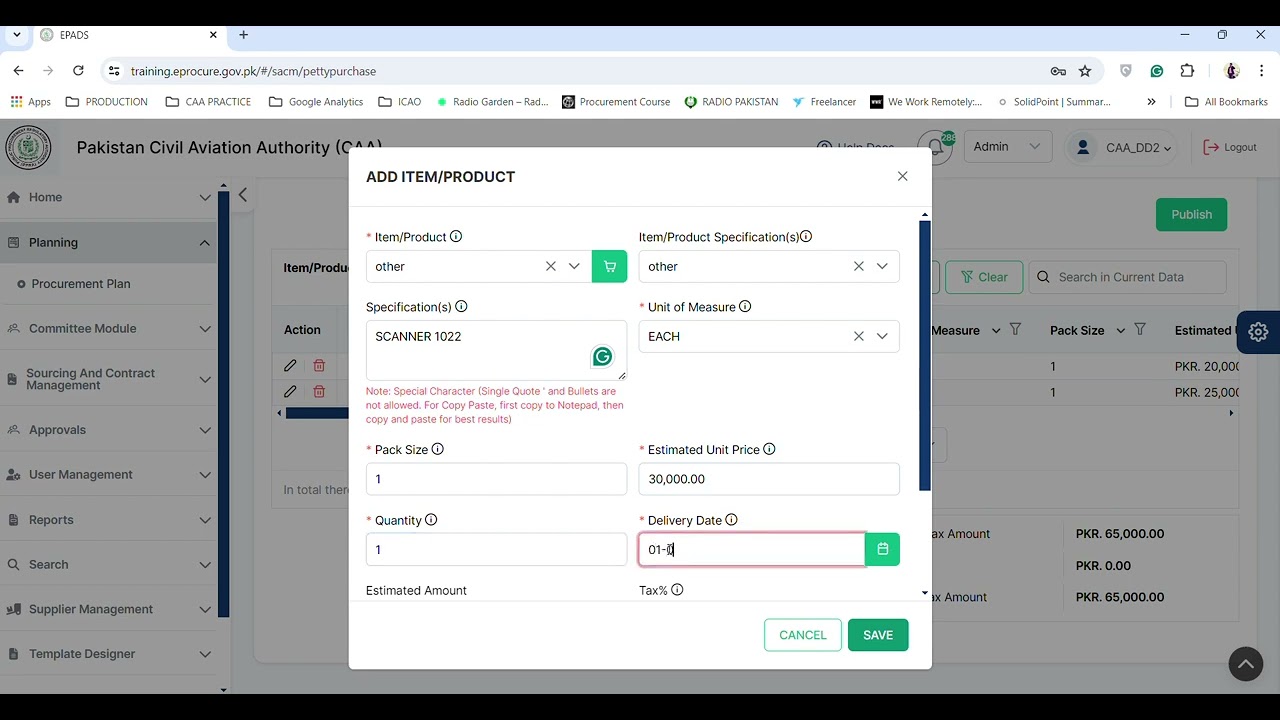Viewport: 1280px width, 720px height.
Task: Click the SAVE button
Action: 878,635
